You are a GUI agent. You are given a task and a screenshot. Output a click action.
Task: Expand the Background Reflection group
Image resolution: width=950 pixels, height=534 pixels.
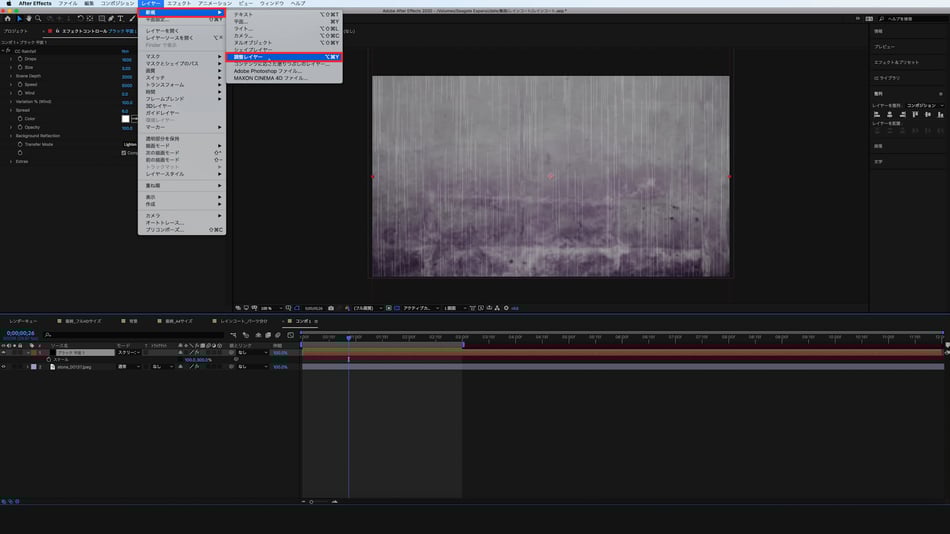[11, 136]
